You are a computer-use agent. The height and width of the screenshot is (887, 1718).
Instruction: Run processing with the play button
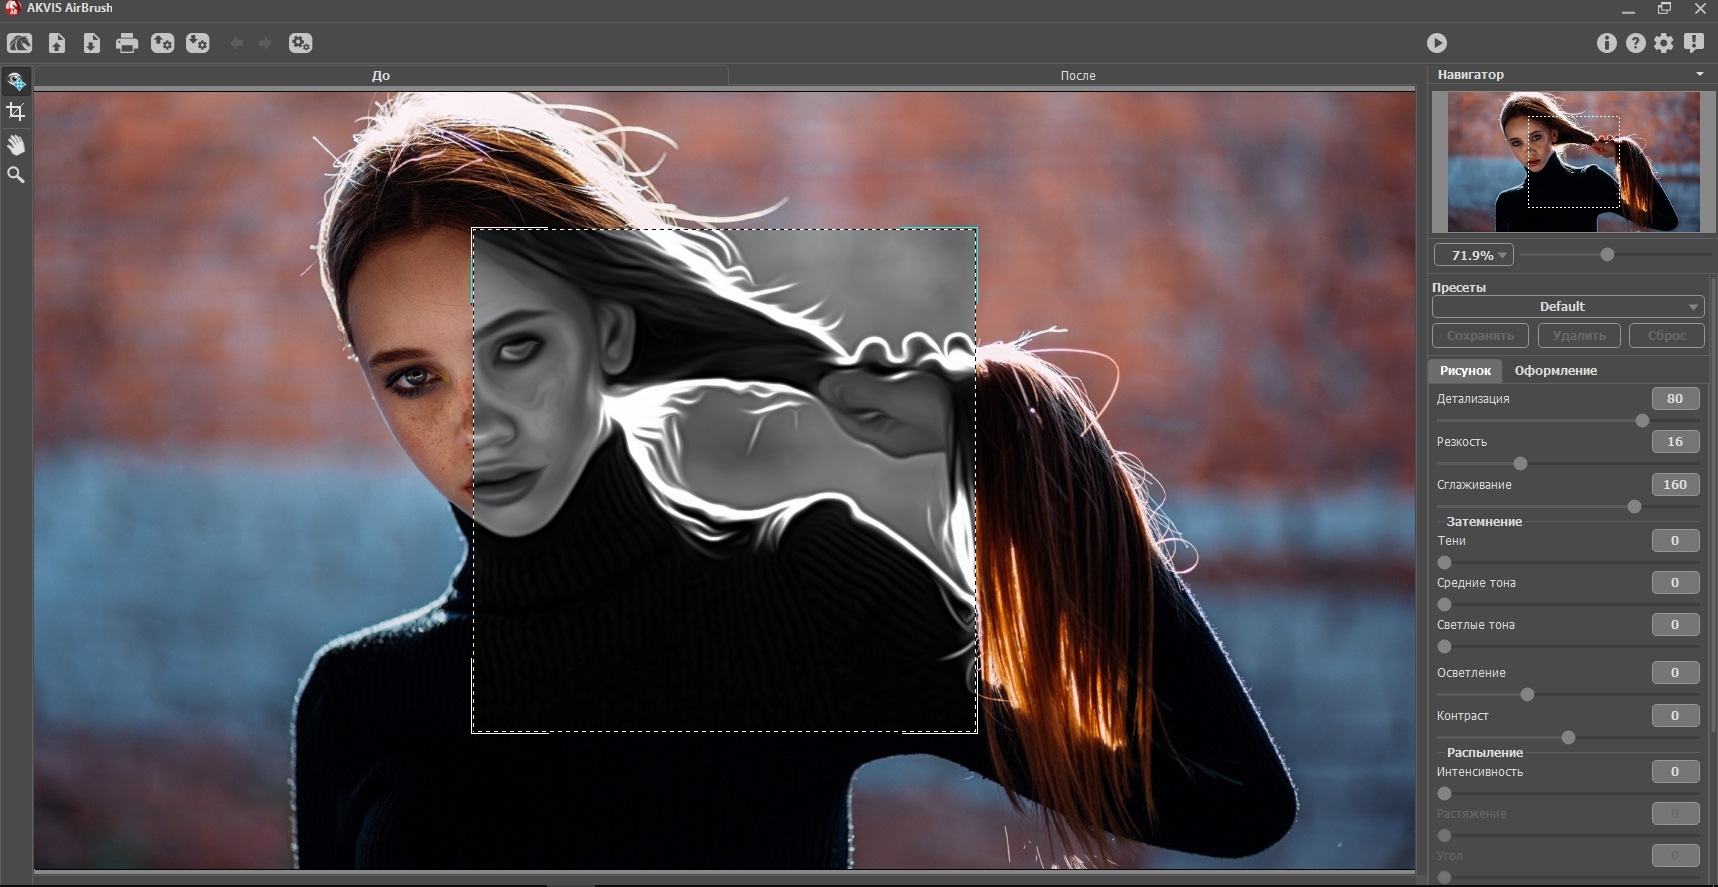pos(1436,43)
